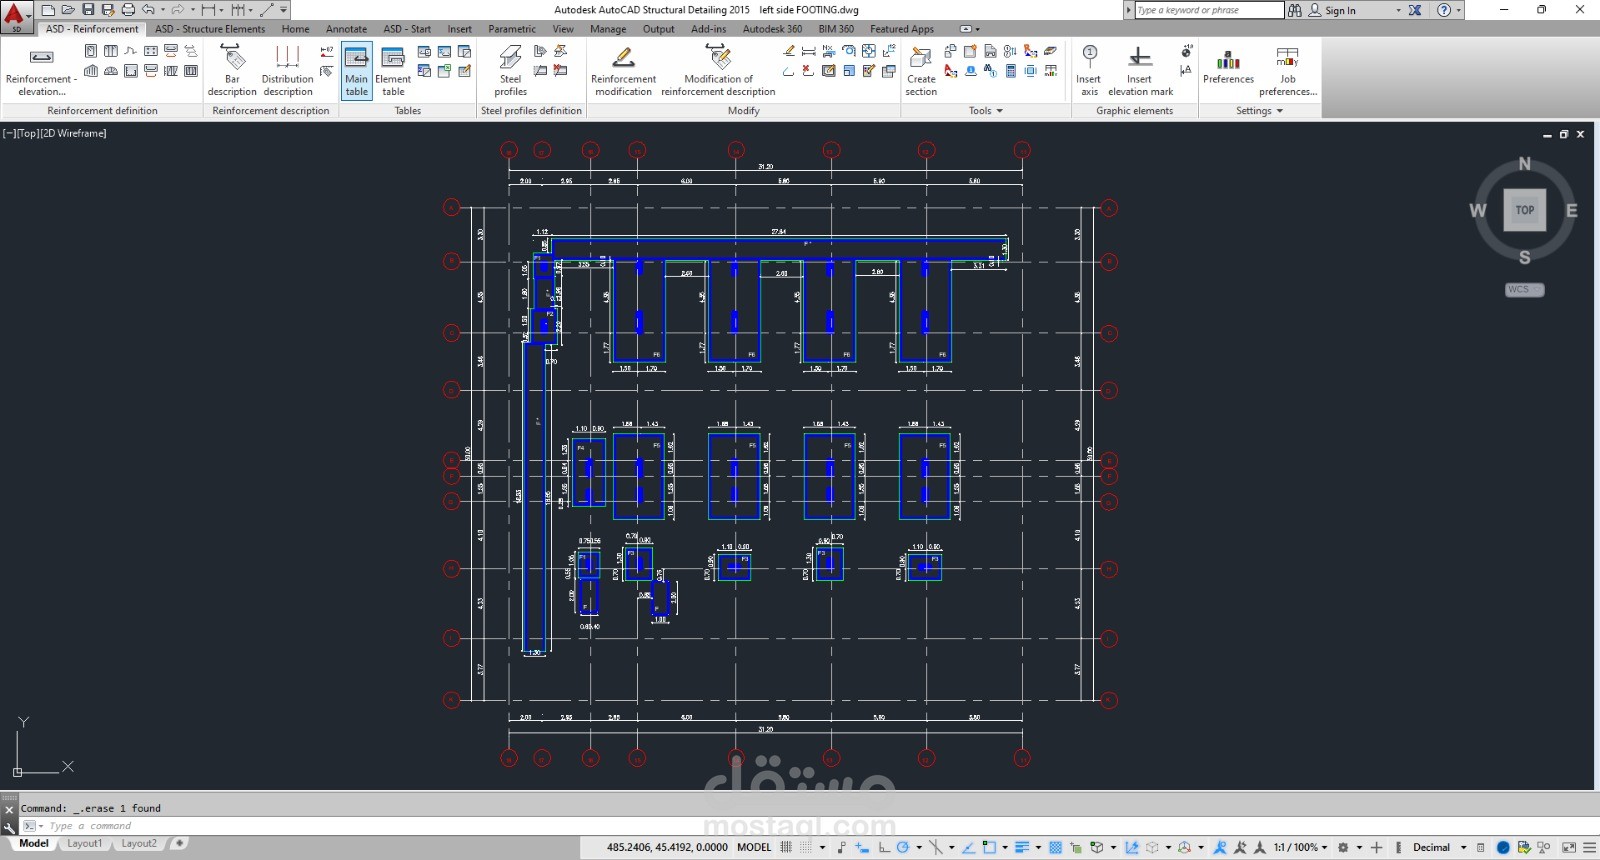This screenshot has width=1600, height=860.
Task: Open the Sign In dropdown arrow
Action: pos(1398,10)
